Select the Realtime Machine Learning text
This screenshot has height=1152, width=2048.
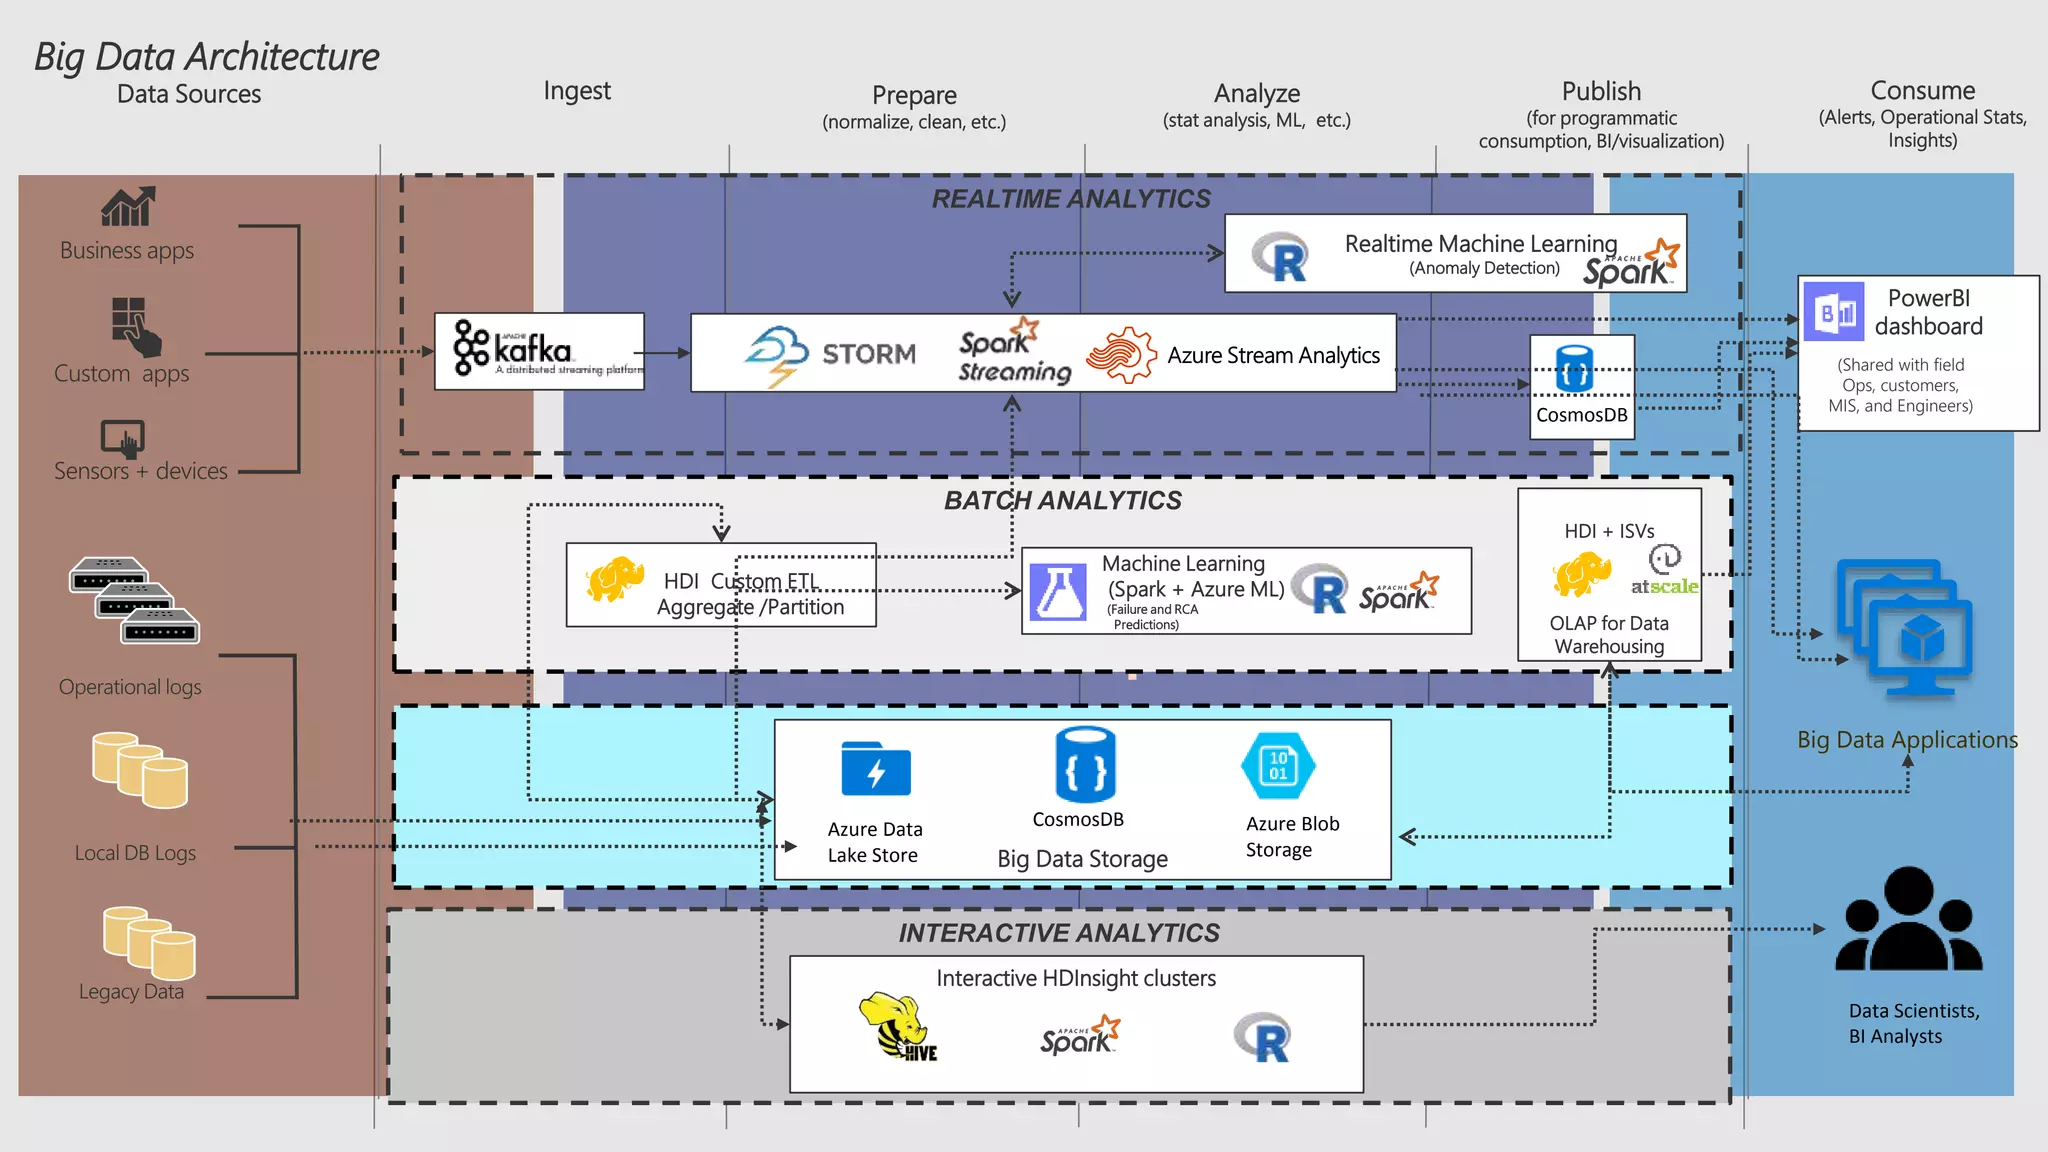[x=1481, y=243]
